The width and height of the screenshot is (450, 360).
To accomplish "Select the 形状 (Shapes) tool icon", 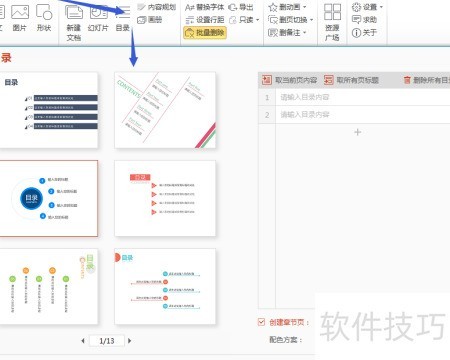I will (x=44, y=12).
